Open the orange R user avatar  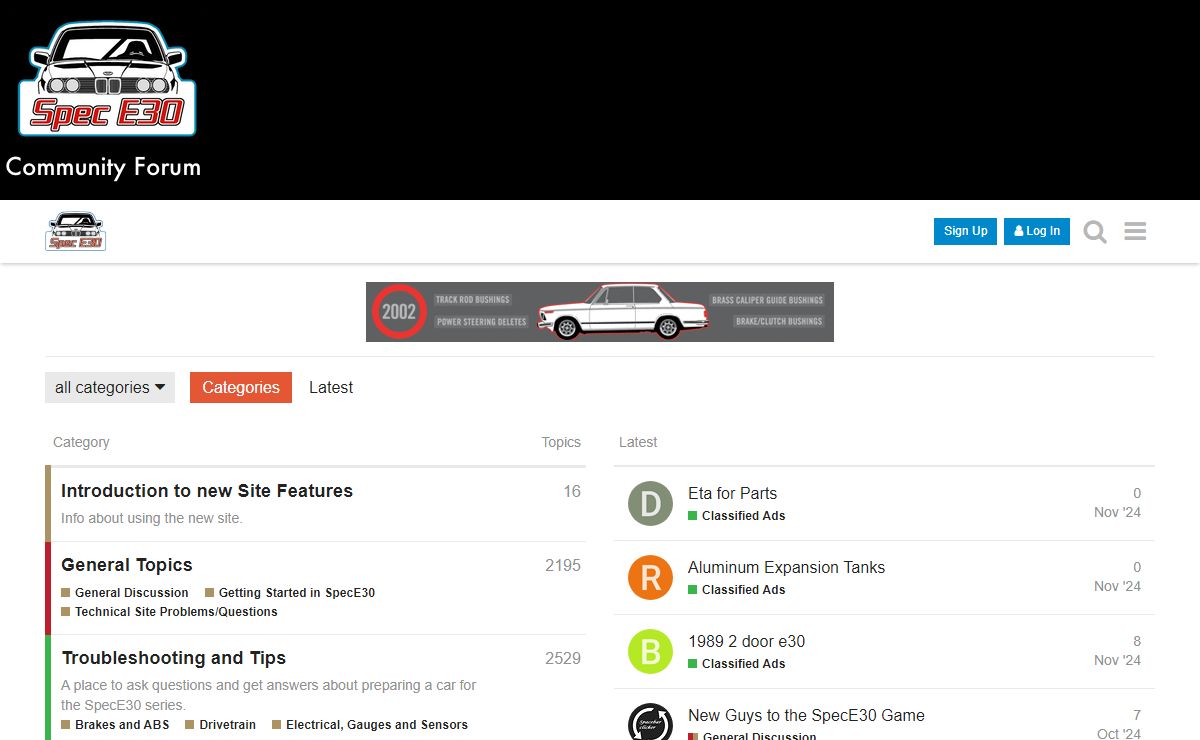pos(650,578)
